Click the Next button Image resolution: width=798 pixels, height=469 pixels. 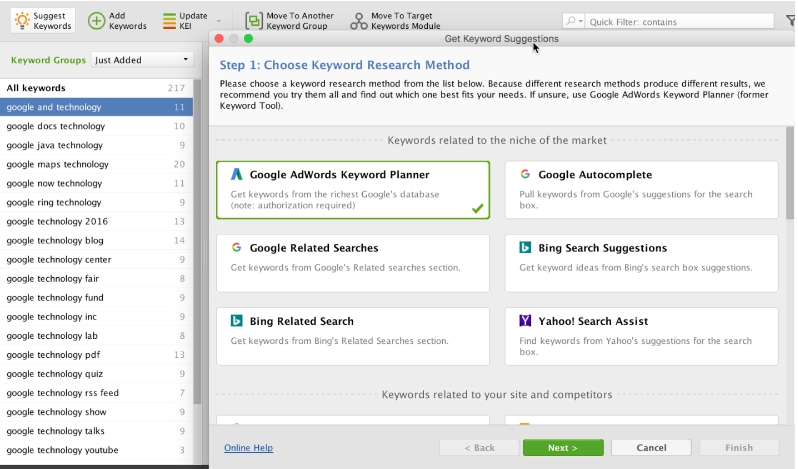[563, 448]
